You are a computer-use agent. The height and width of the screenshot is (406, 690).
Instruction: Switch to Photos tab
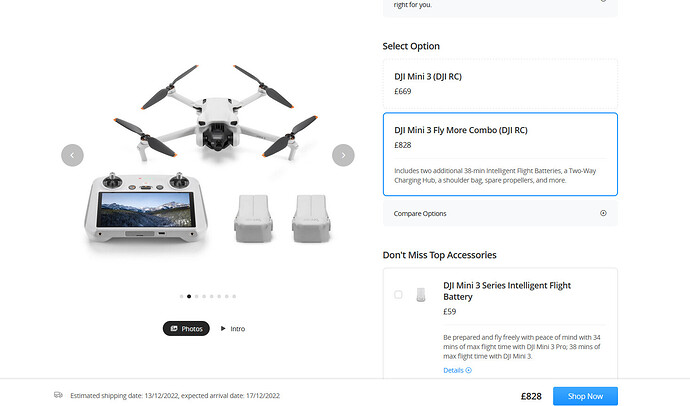(x=186, y=328)
